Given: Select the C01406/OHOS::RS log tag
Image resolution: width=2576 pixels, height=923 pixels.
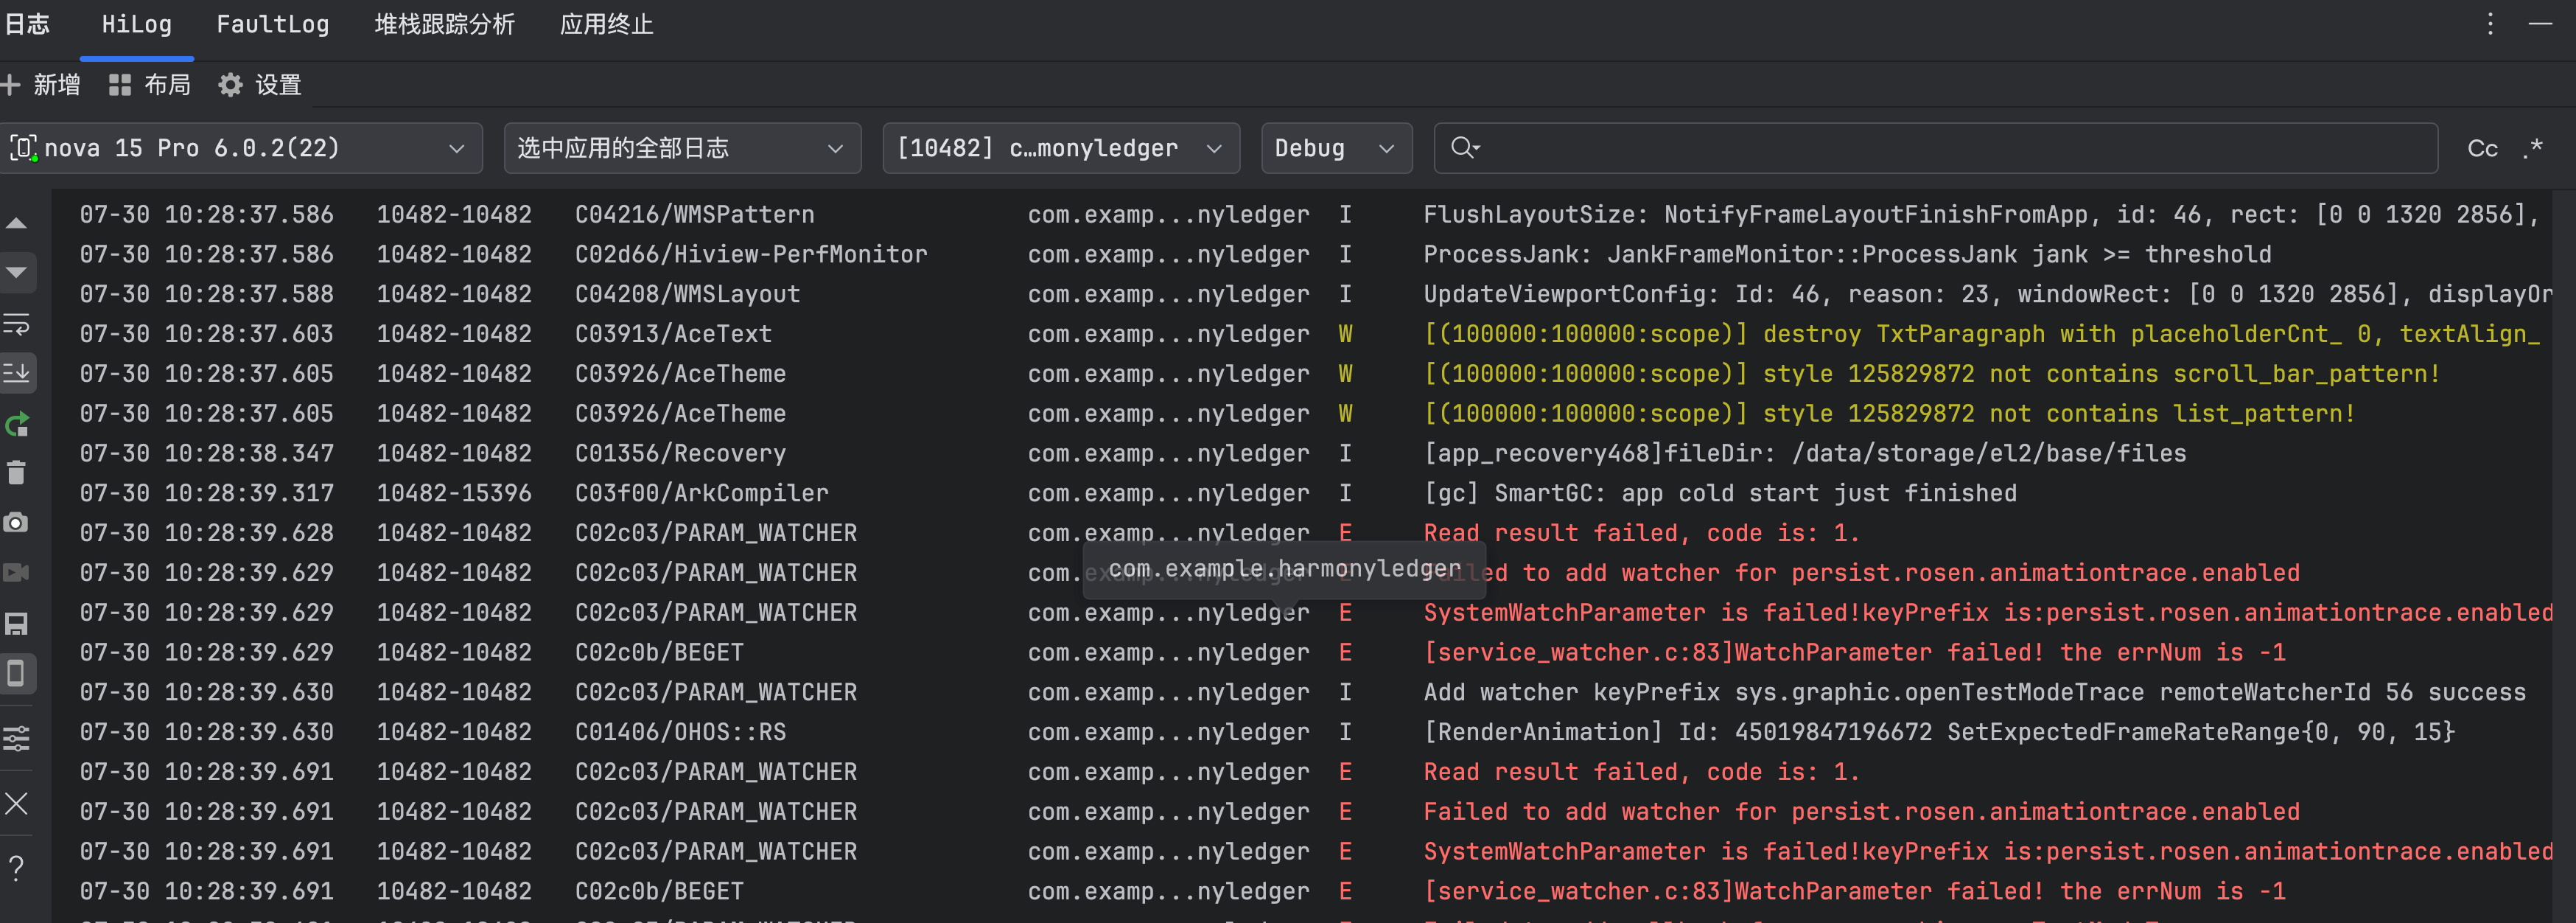Looking at the screenshot, I should [681, 732].
